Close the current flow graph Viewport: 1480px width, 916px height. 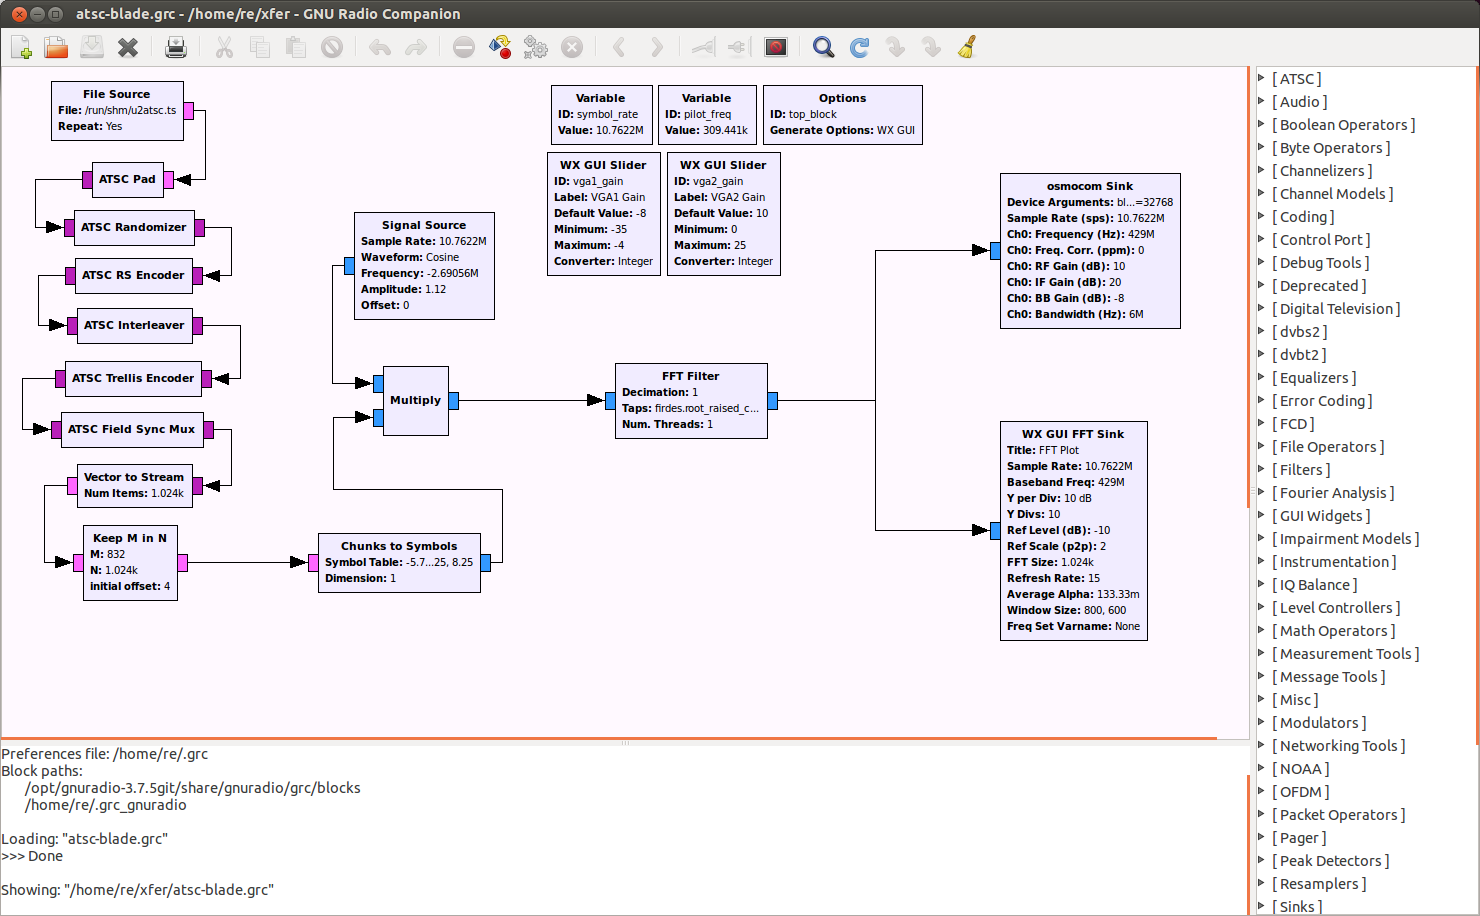click(128, 47)
